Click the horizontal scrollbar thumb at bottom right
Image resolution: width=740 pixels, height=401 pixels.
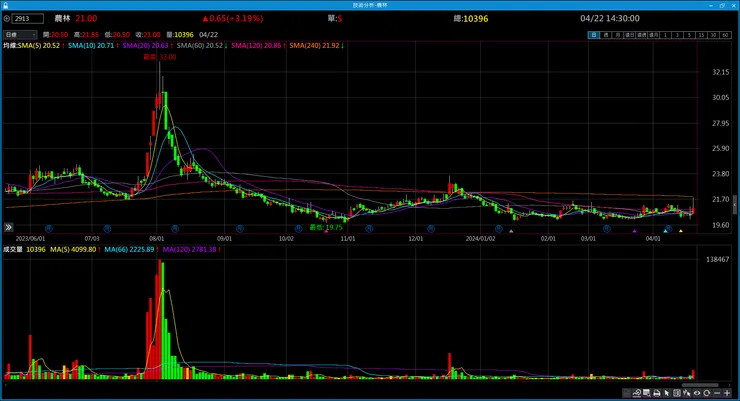click(699, 385)
